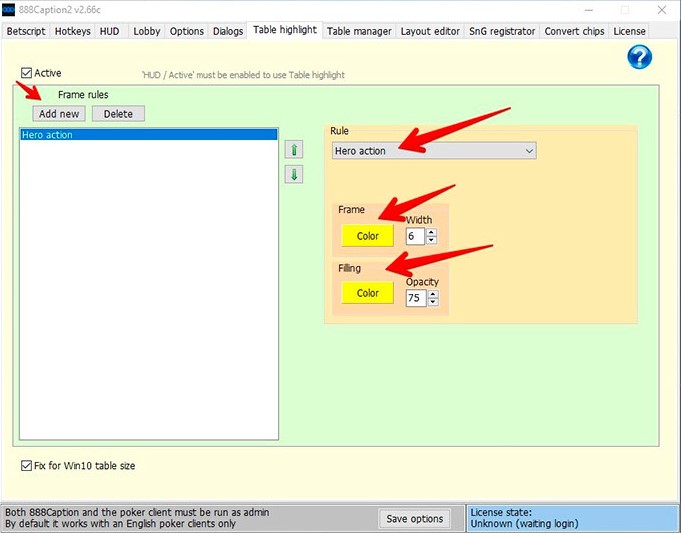Pick the yellow Frame Color swatch
Viewport: 681px width, 533px height.
(367, 237)
